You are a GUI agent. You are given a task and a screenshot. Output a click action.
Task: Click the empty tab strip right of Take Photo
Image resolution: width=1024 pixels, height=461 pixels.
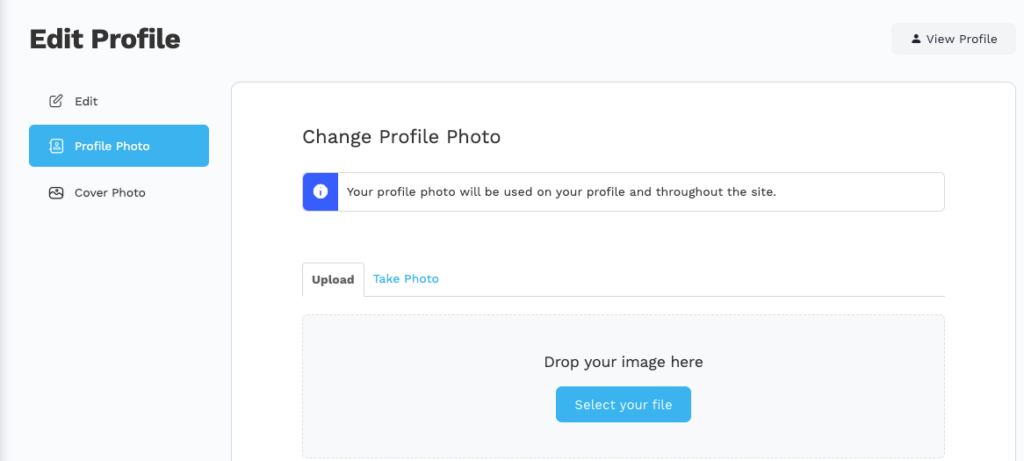point(700,279)
